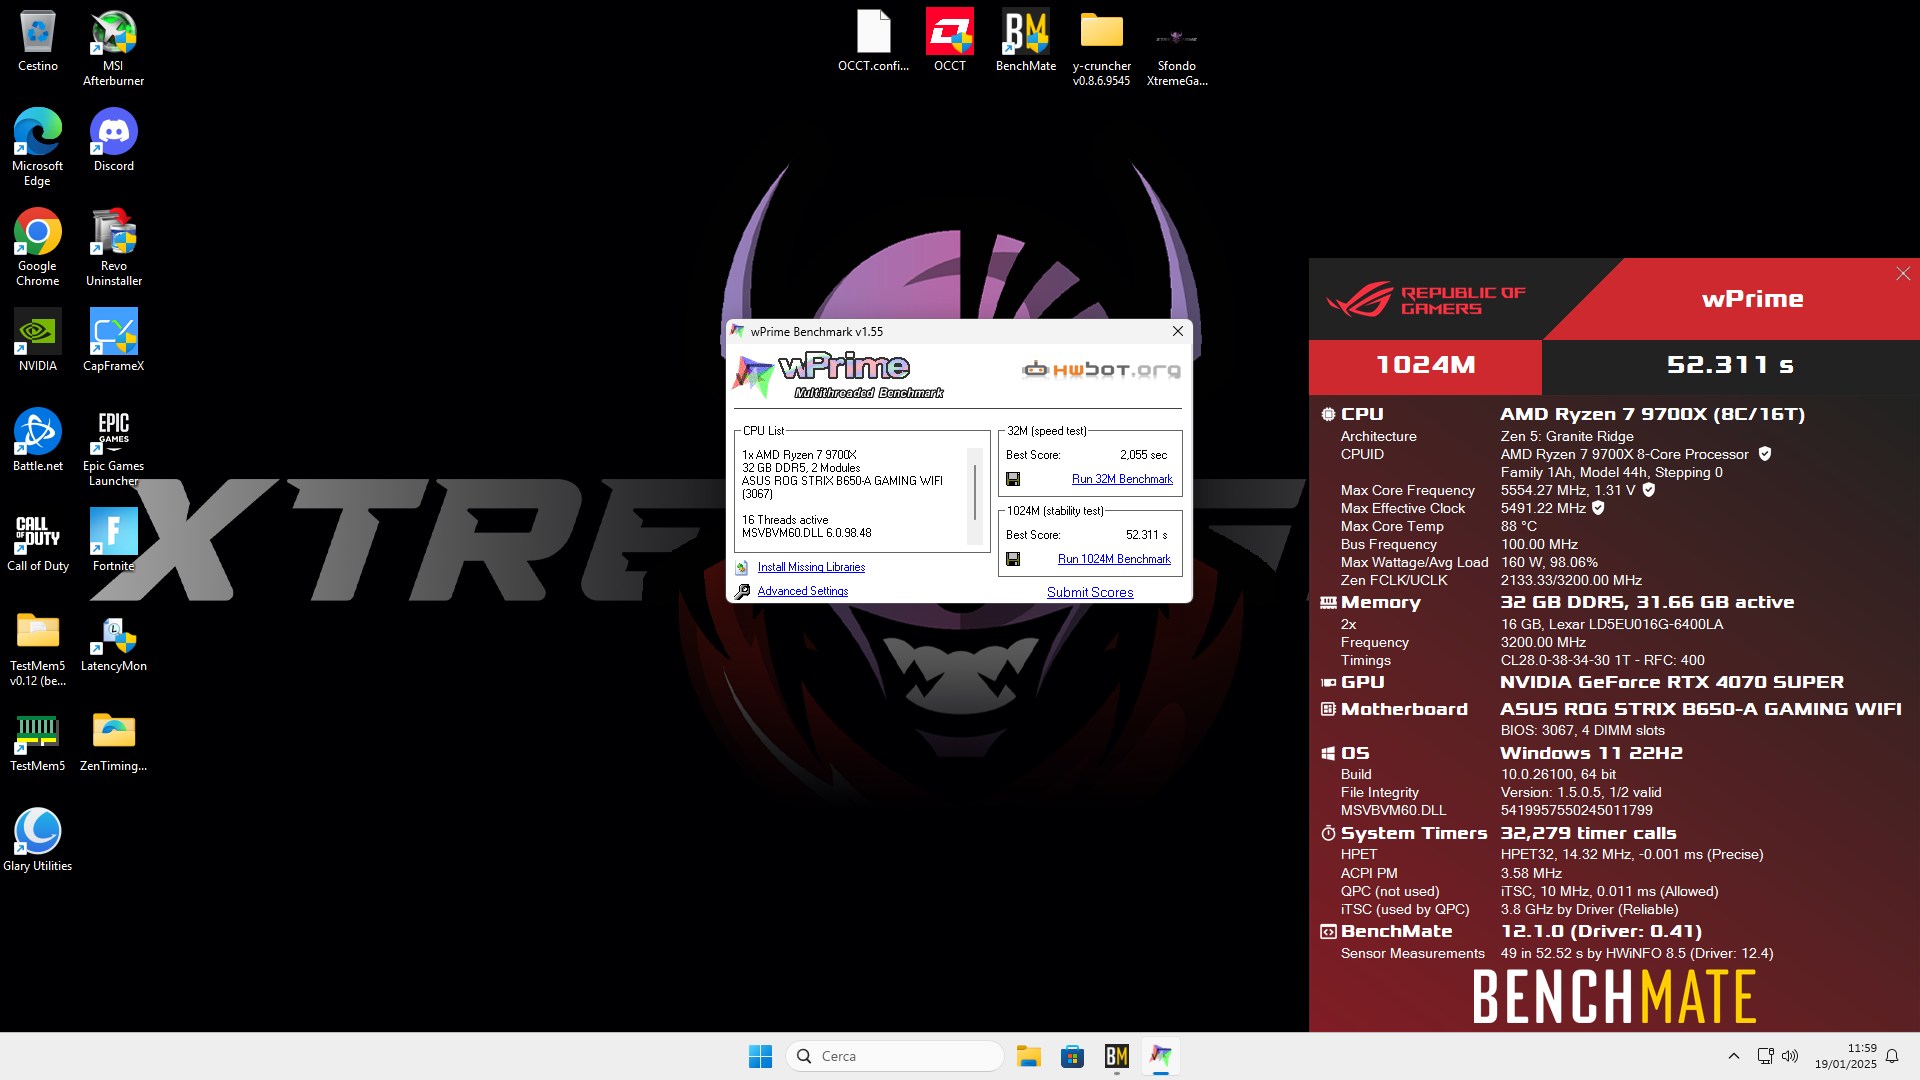The width and height of the screenshot is (1920, 1080).
Task: Open Epic Games Launcher shortcut
Action: coord(113,448)
